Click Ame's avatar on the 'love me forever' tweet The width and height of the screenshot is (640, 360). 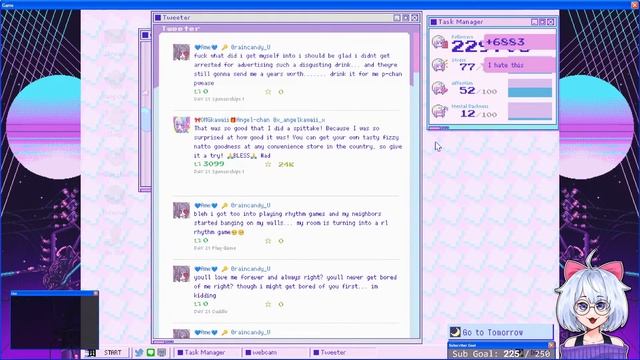(x=181, y=274)
